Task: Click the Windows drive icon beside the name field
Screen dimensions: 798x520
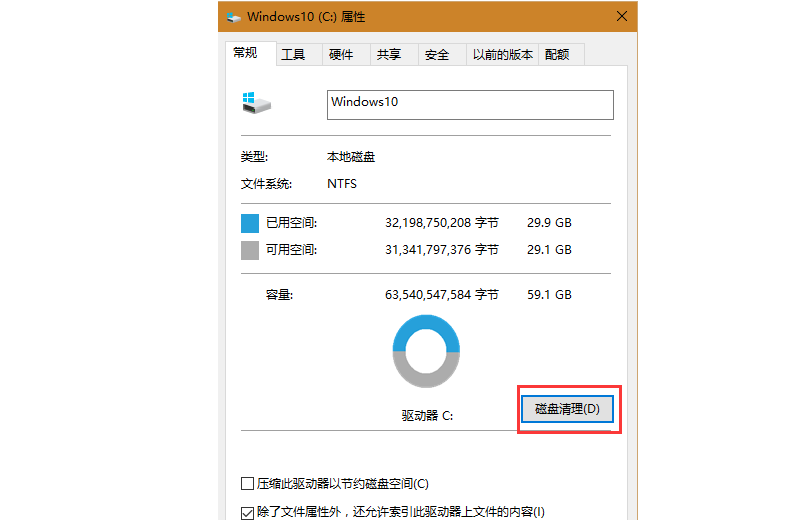Action: [x=256, y=103]
